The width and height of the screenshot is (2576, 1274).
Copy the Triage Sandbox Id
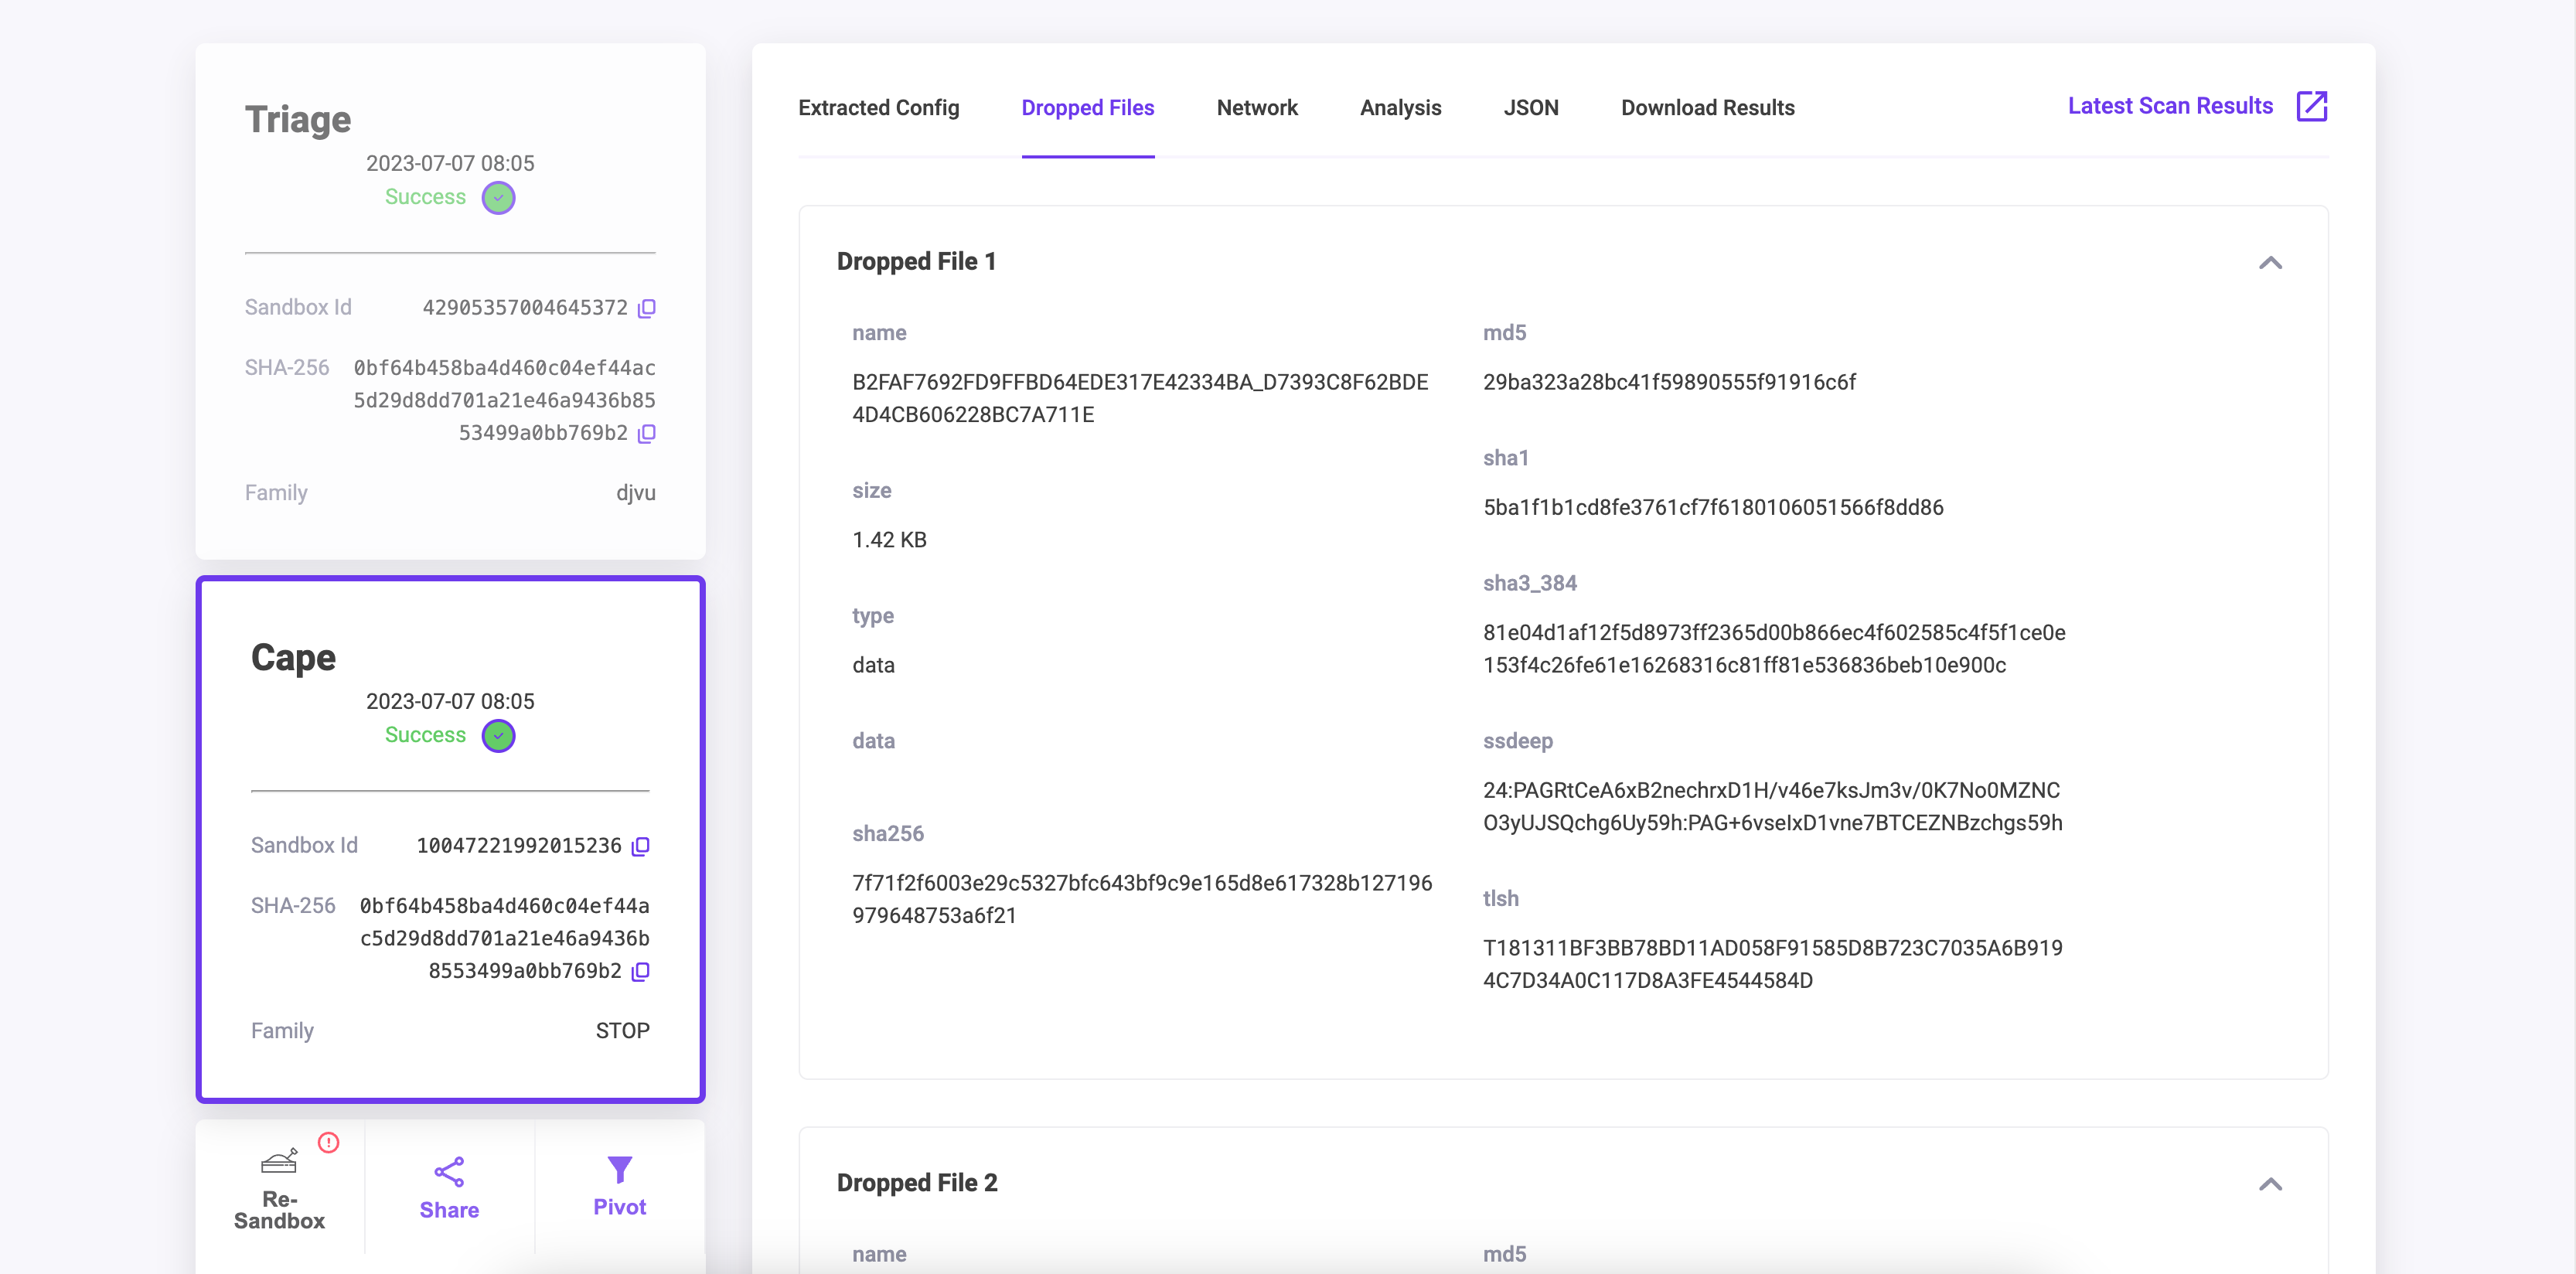[647, 308]
